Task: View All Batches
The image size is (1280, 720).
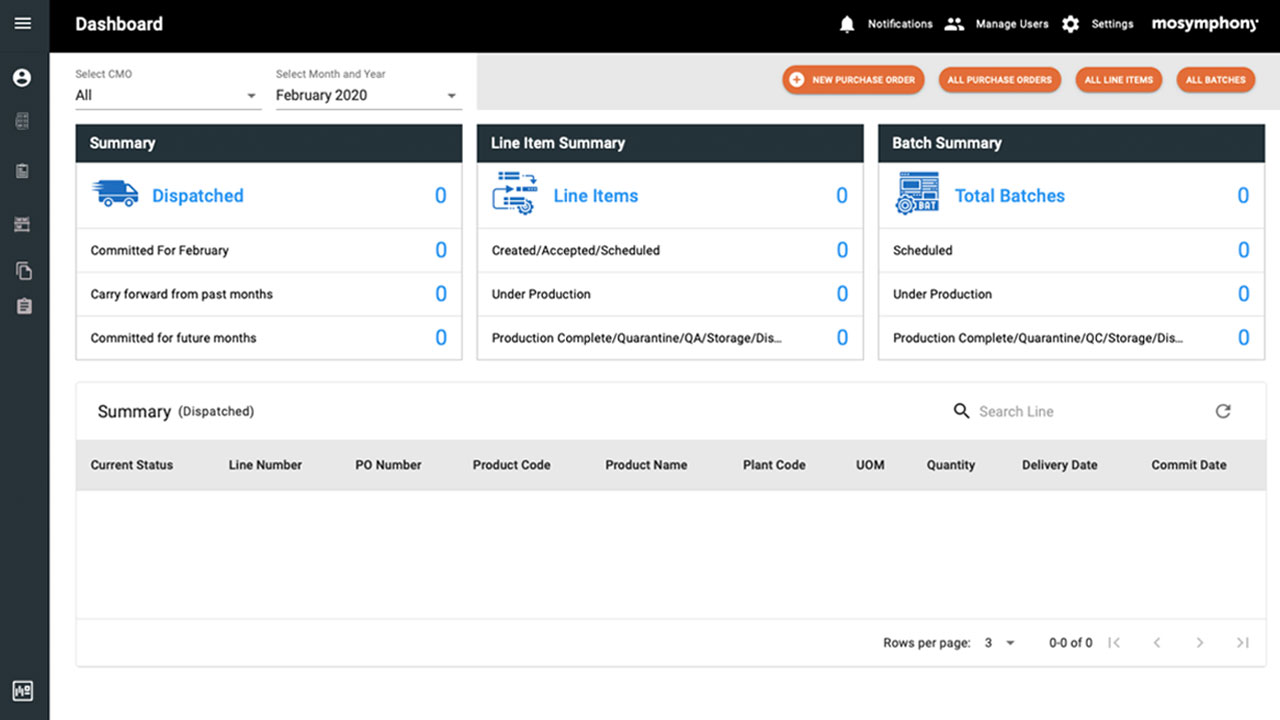Action: (1215, 80)
